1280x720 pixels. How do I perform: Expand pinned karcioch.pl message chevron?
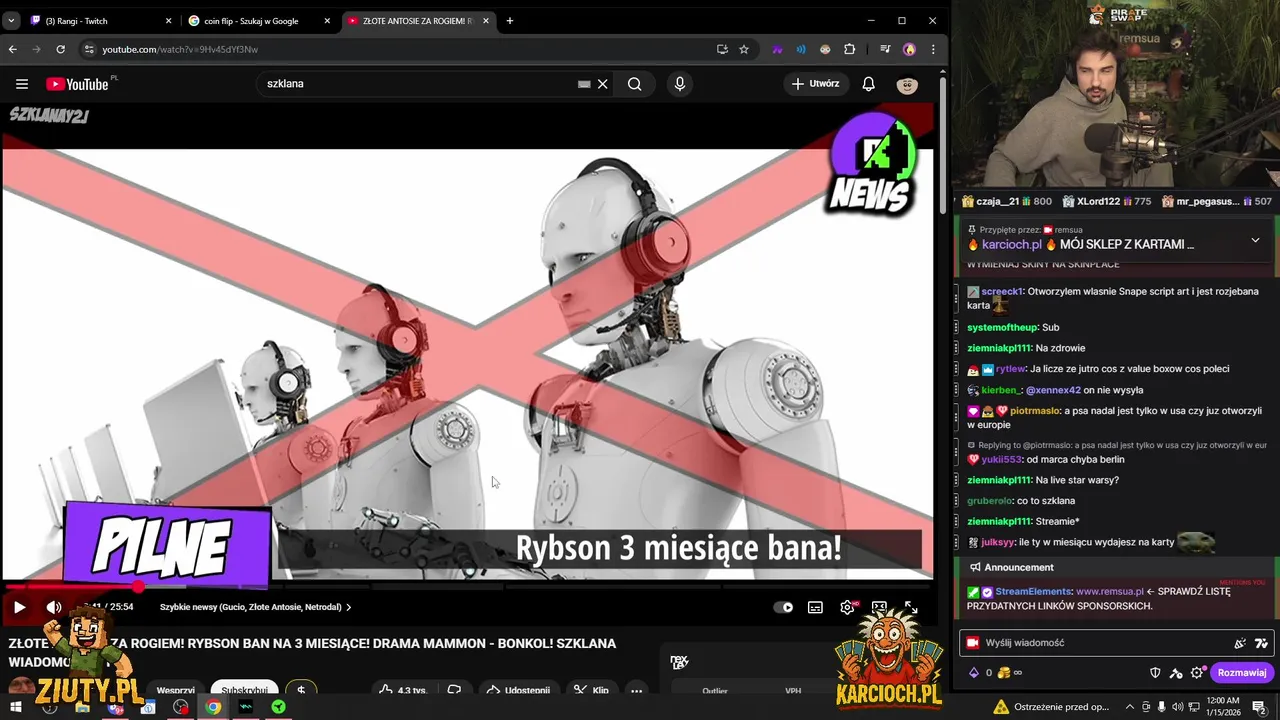(1255, 240)
